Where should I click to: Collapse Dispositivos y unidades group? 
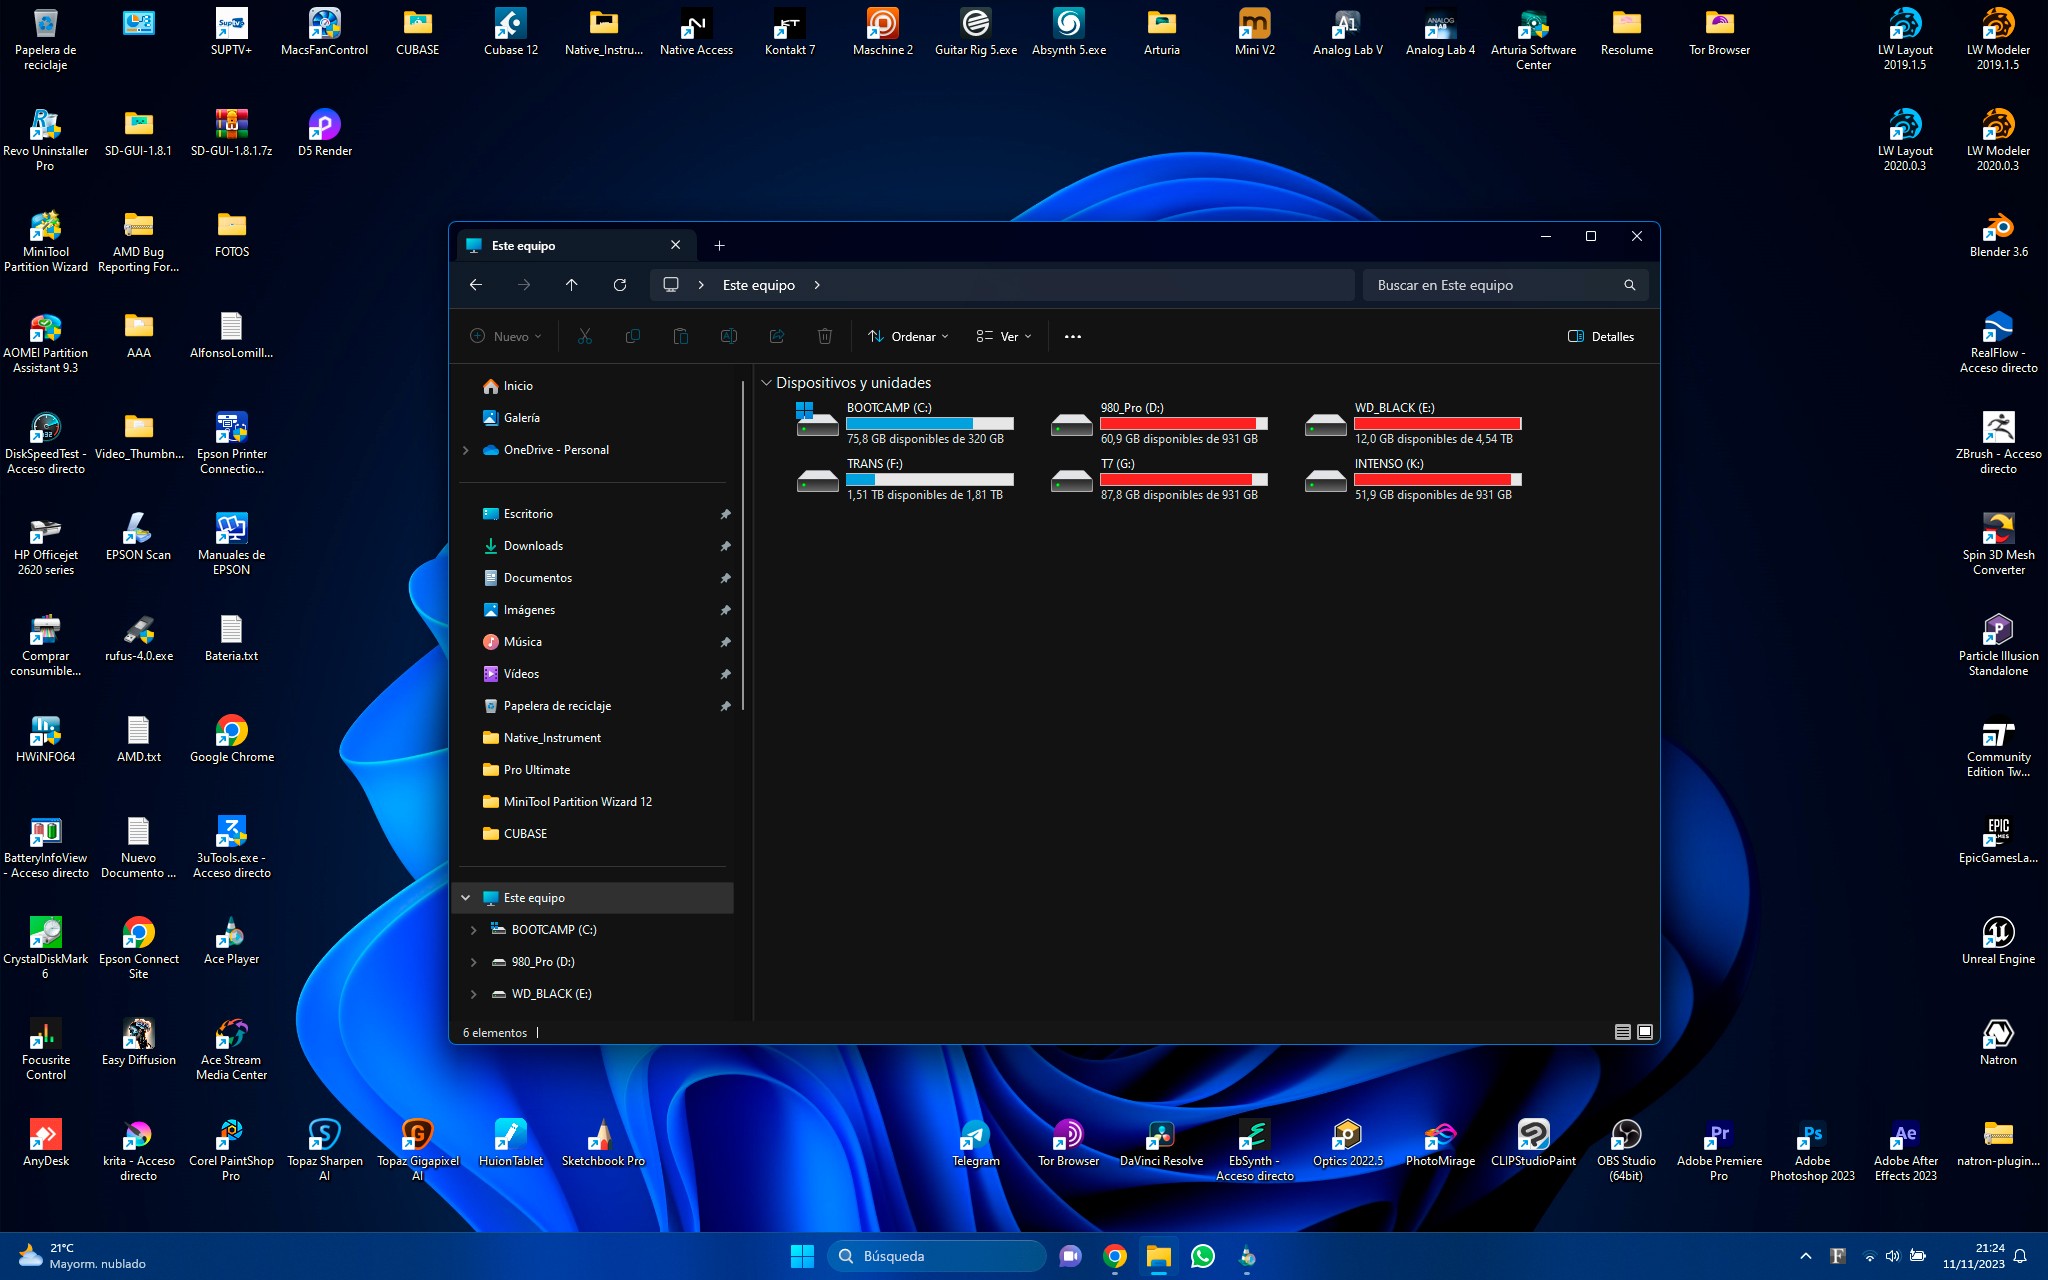[767, 383]
